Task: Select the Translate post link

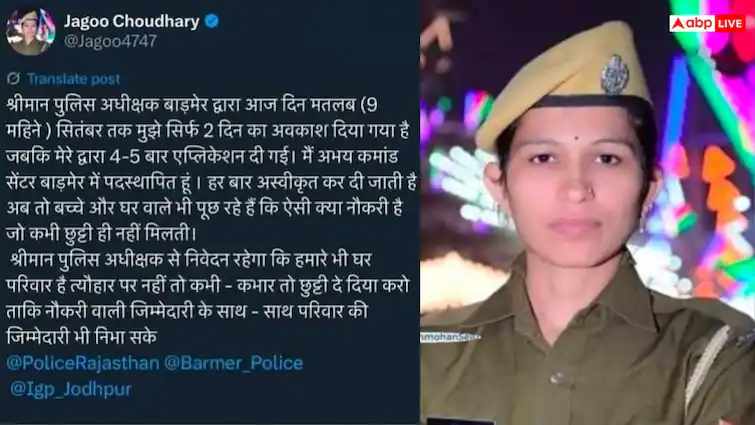Action: click(74, 79)
